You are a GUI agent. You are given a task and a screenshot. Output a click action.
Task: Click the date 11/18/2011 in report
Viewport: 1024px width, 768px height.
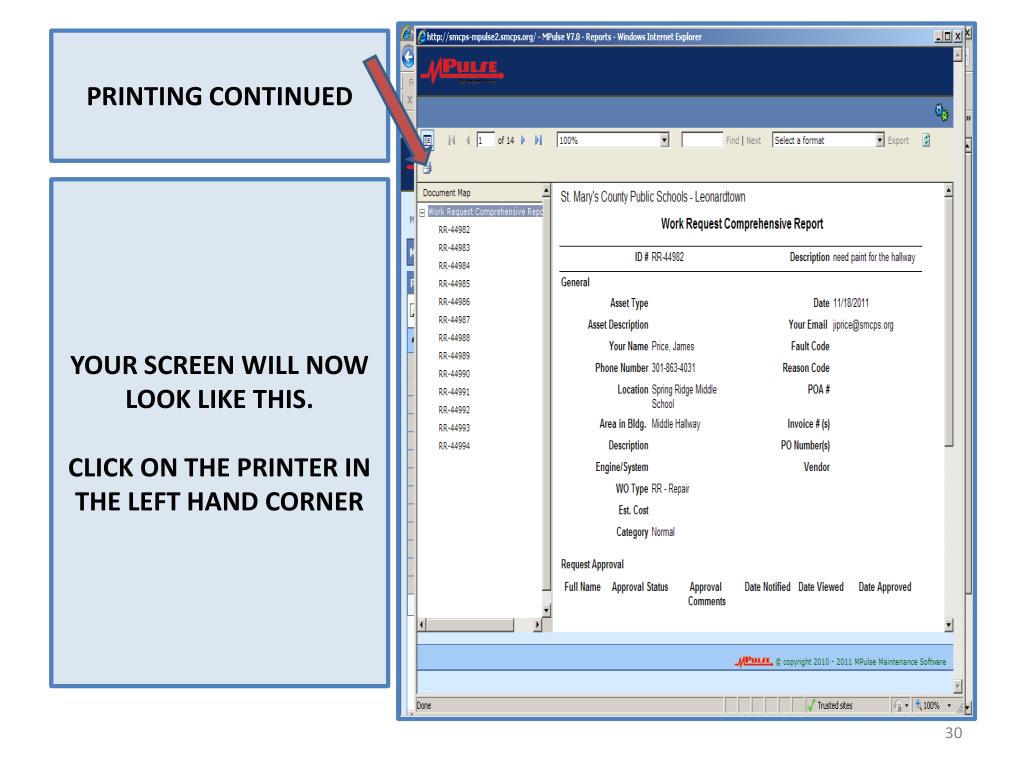tap(851, 303)
